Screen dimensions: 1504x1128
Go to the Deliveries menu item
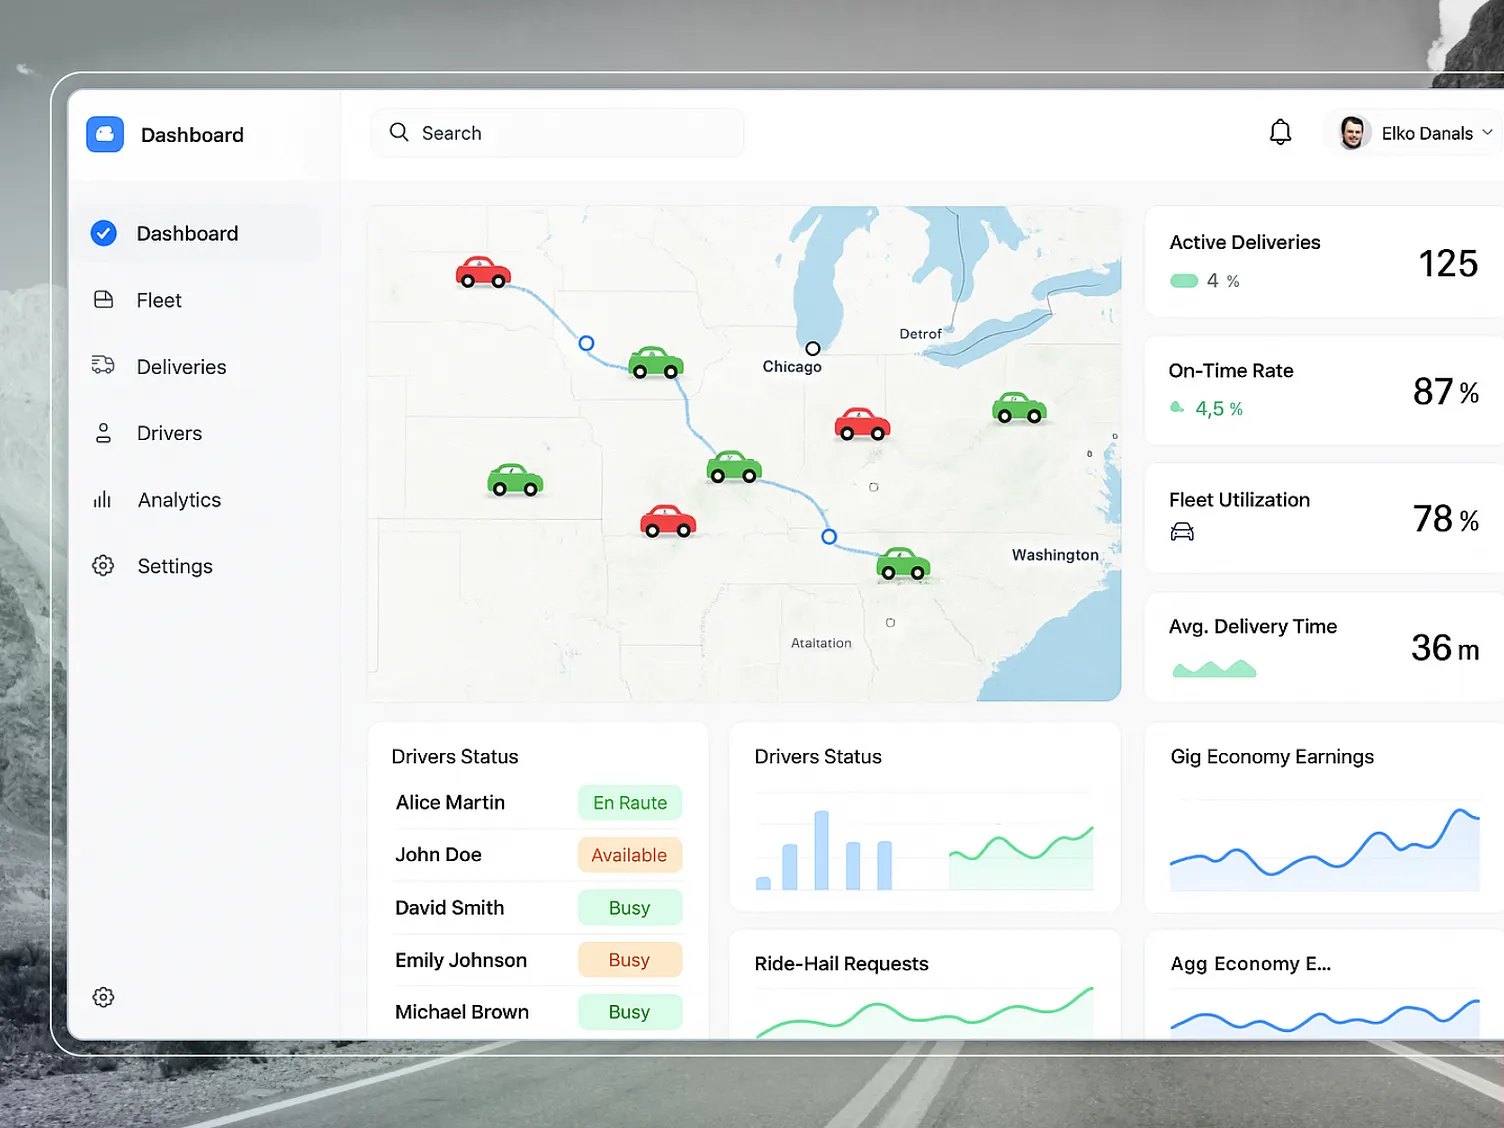pos(181,367)
